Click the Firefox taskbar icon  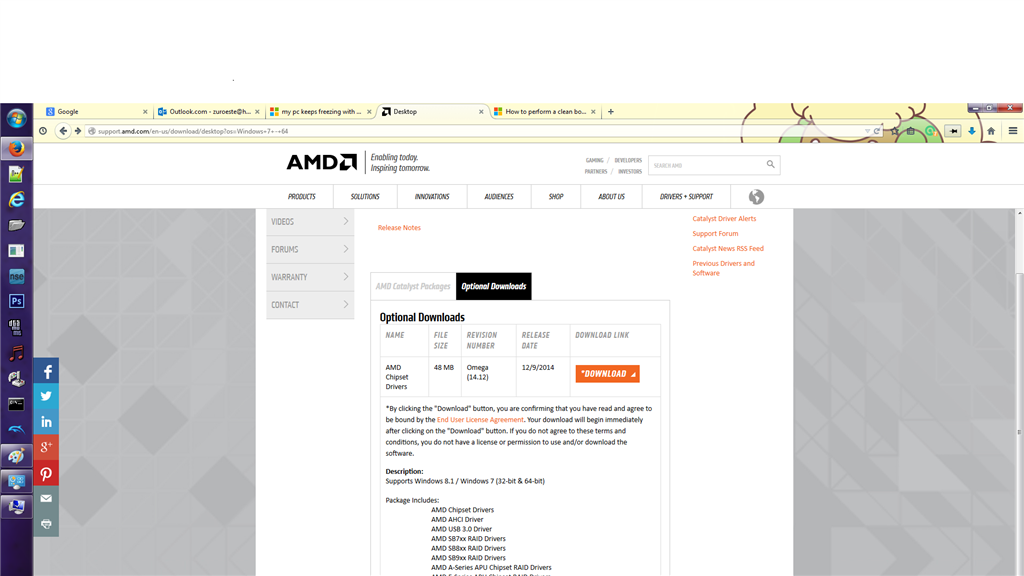pyautogui.click(x=16, y=148)
